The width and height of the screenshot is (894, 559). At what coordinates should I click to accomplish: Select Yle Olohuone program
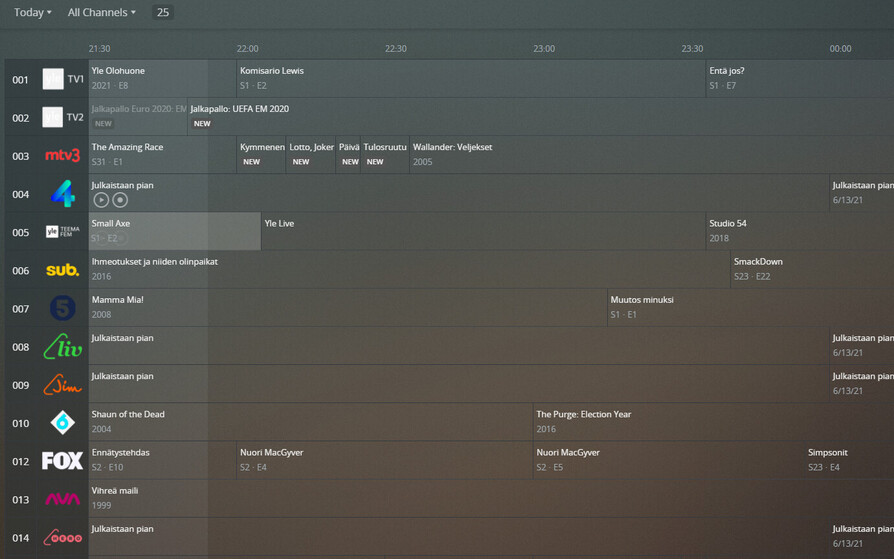tap(162, 79)
